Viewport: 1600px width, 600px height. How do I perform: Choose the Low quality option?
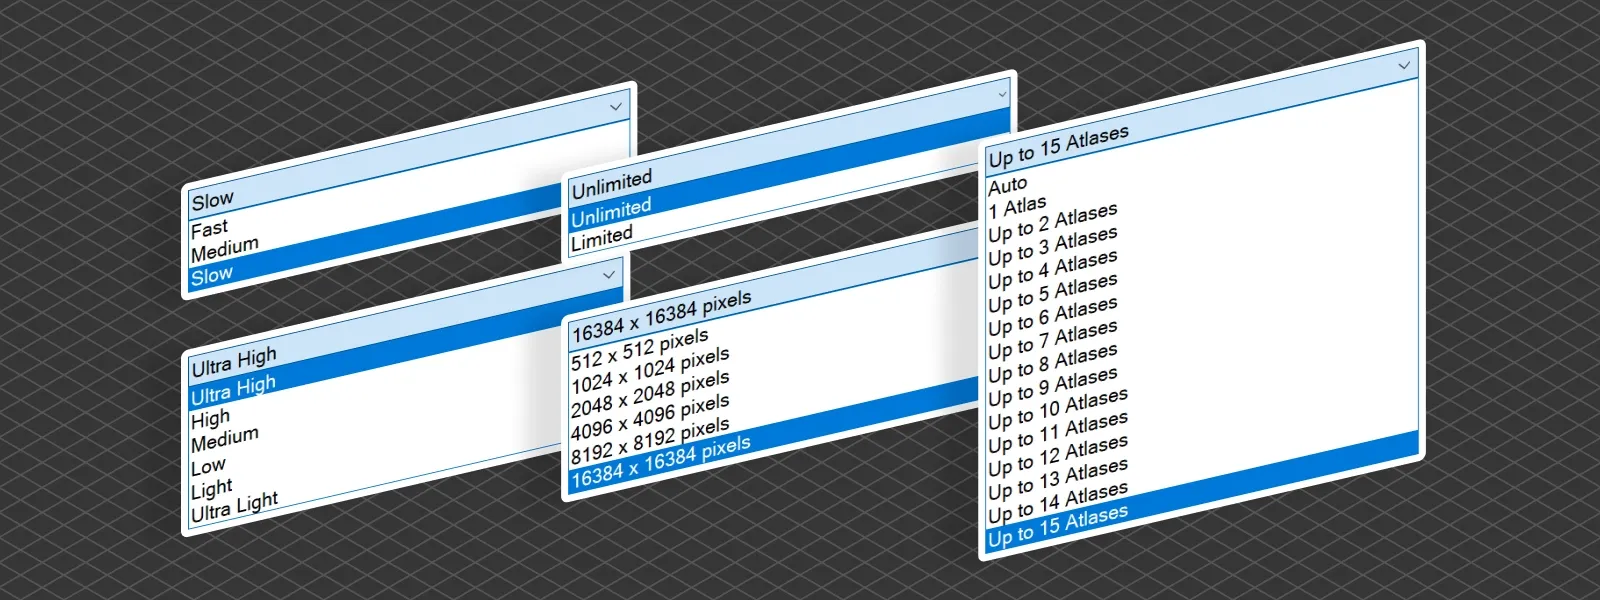click(x=209, y=466)
